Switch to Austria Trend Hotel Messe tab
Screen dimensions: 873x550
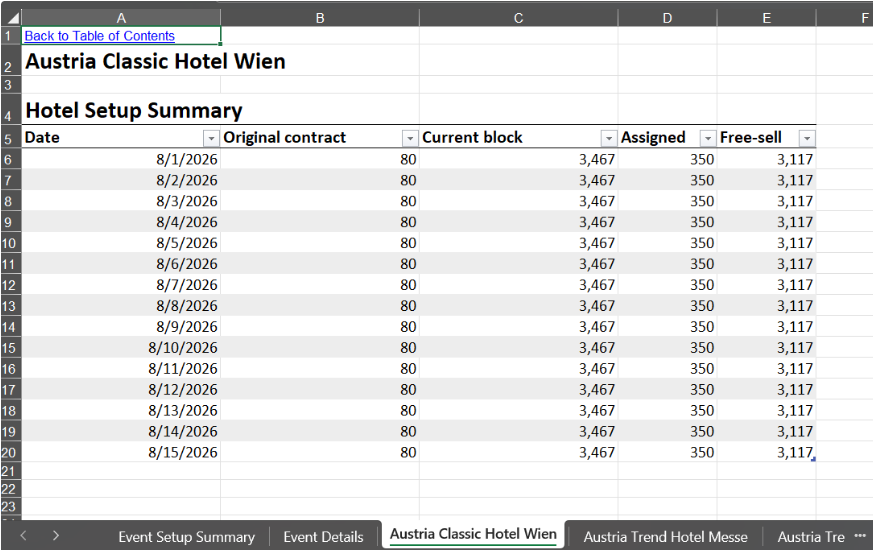pyautogui.click(x=665, y=537)
